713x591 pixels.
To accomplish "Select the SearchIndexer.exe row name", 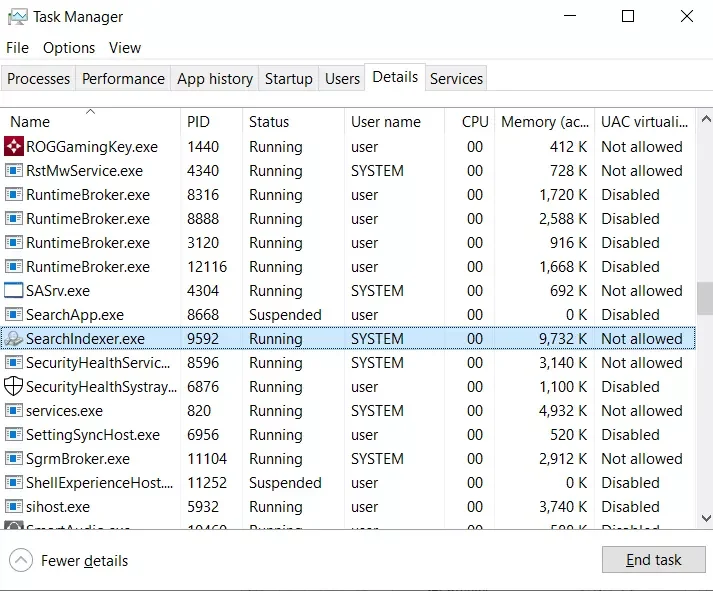I will [85, 339].
